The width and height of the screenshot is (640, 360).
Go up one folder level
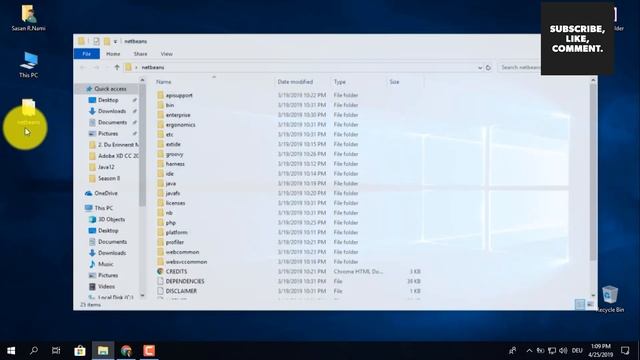click(x=117, y=67)
